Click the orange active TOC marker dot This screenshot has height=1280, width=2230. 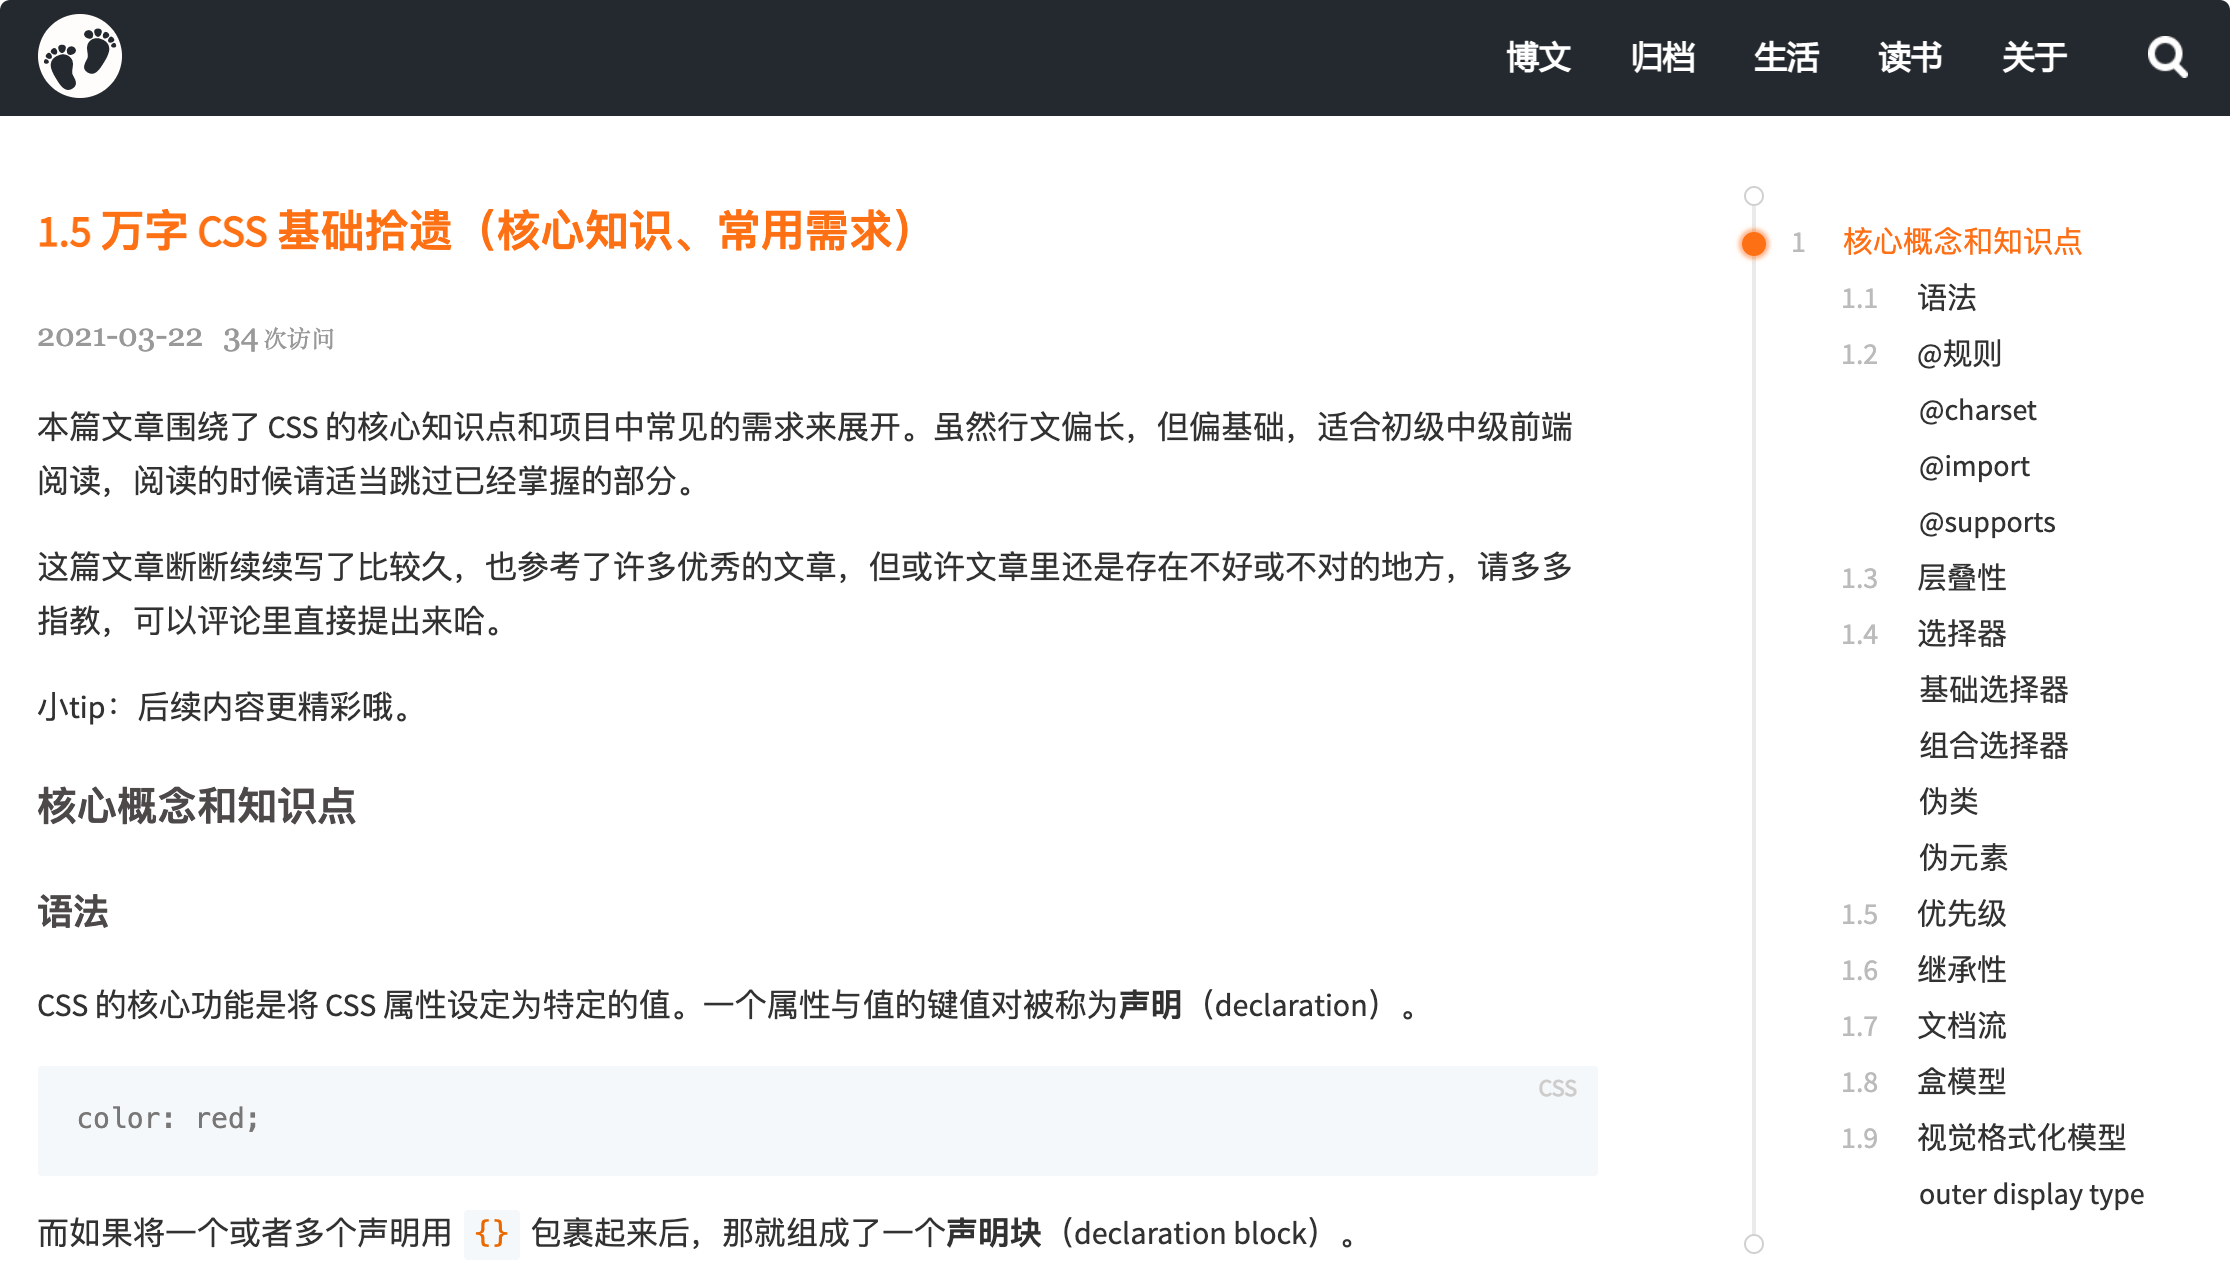pyautogui.click(x=1754, y=243)
